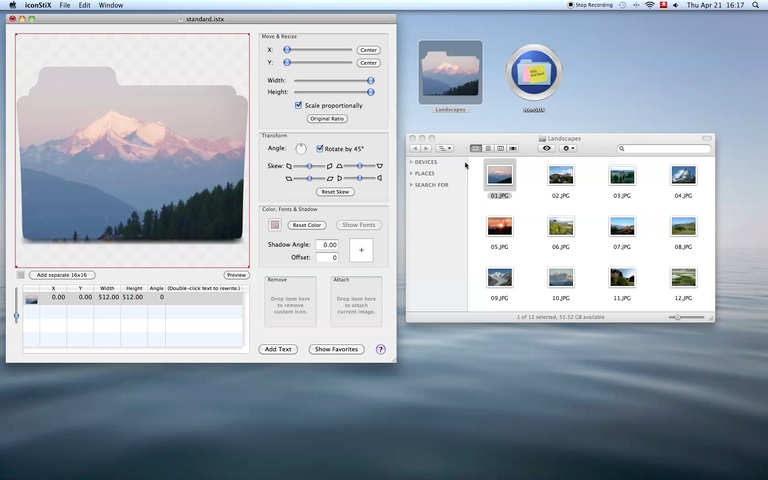
Task: Click the Show Favorites button
Action: coord(336,349)
